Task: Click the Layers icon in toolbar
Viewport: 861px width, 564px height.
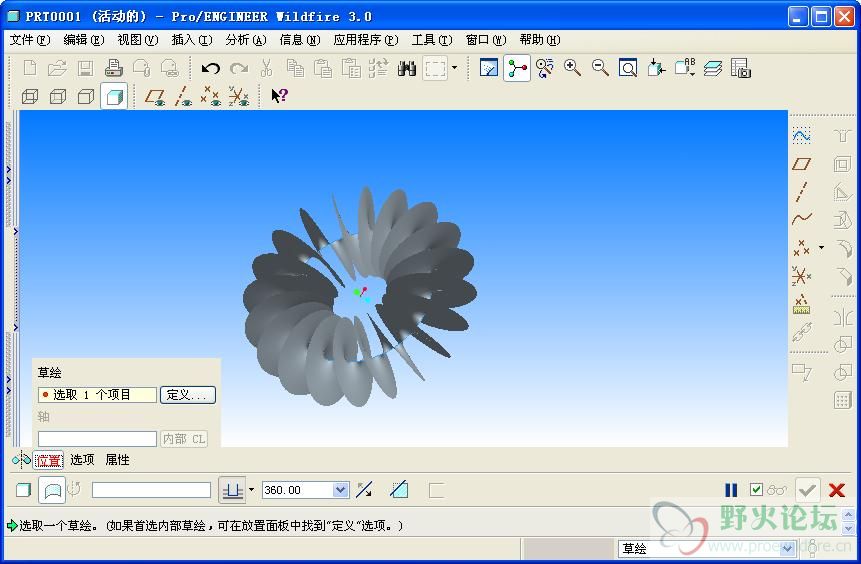Action: pos(713,68)
